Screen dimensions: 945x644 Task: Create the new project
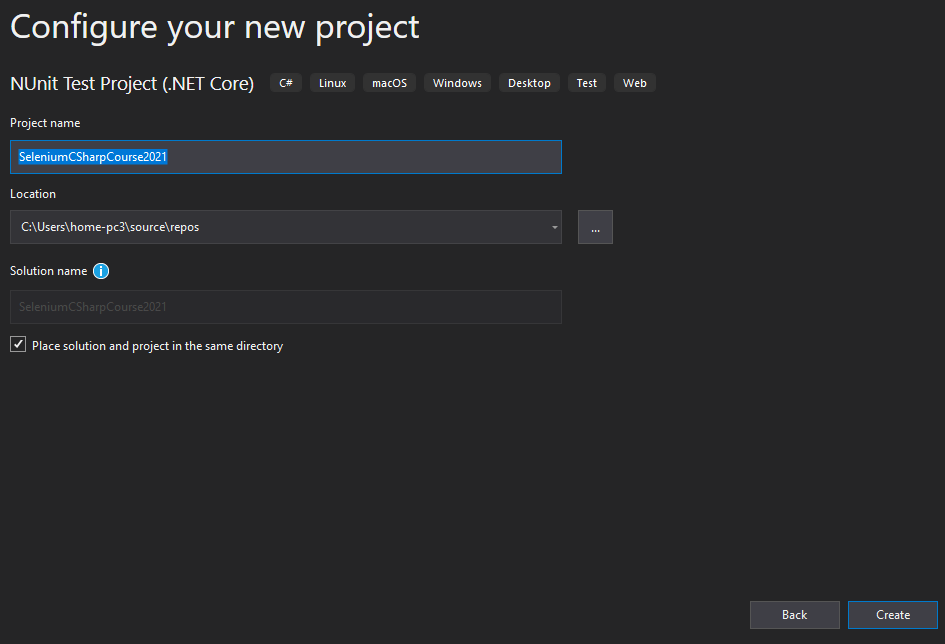pos(893,615)
